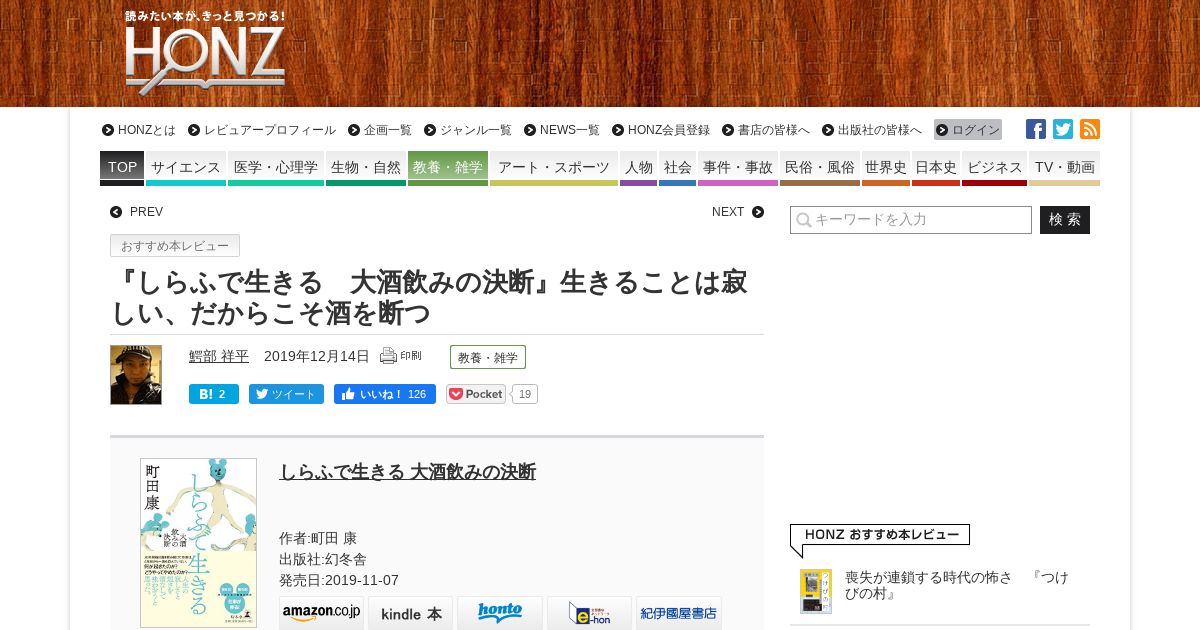The height and width of the screenshot is (630, 1200).
Task: Open ジャンル一覧 link
Action: [x=468, y=130]
